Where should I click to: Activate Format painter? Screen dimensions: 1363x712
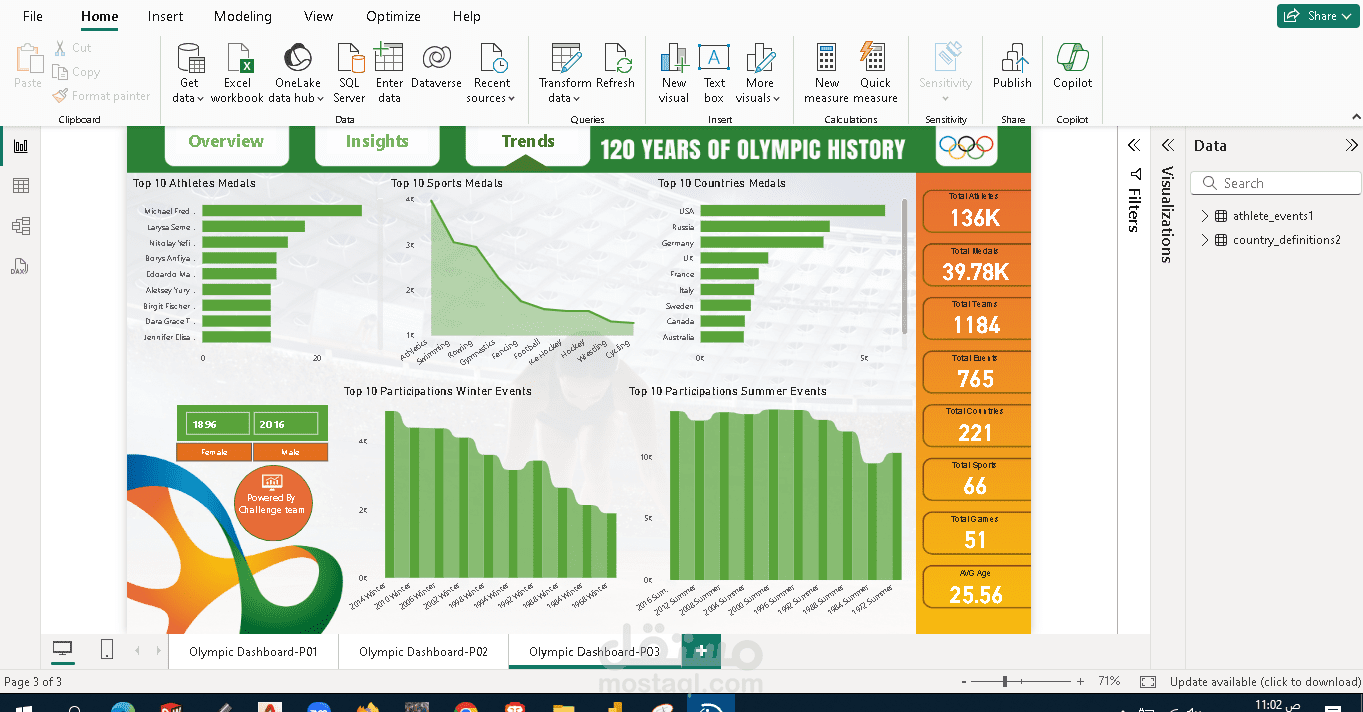click(x=101, y=96)
